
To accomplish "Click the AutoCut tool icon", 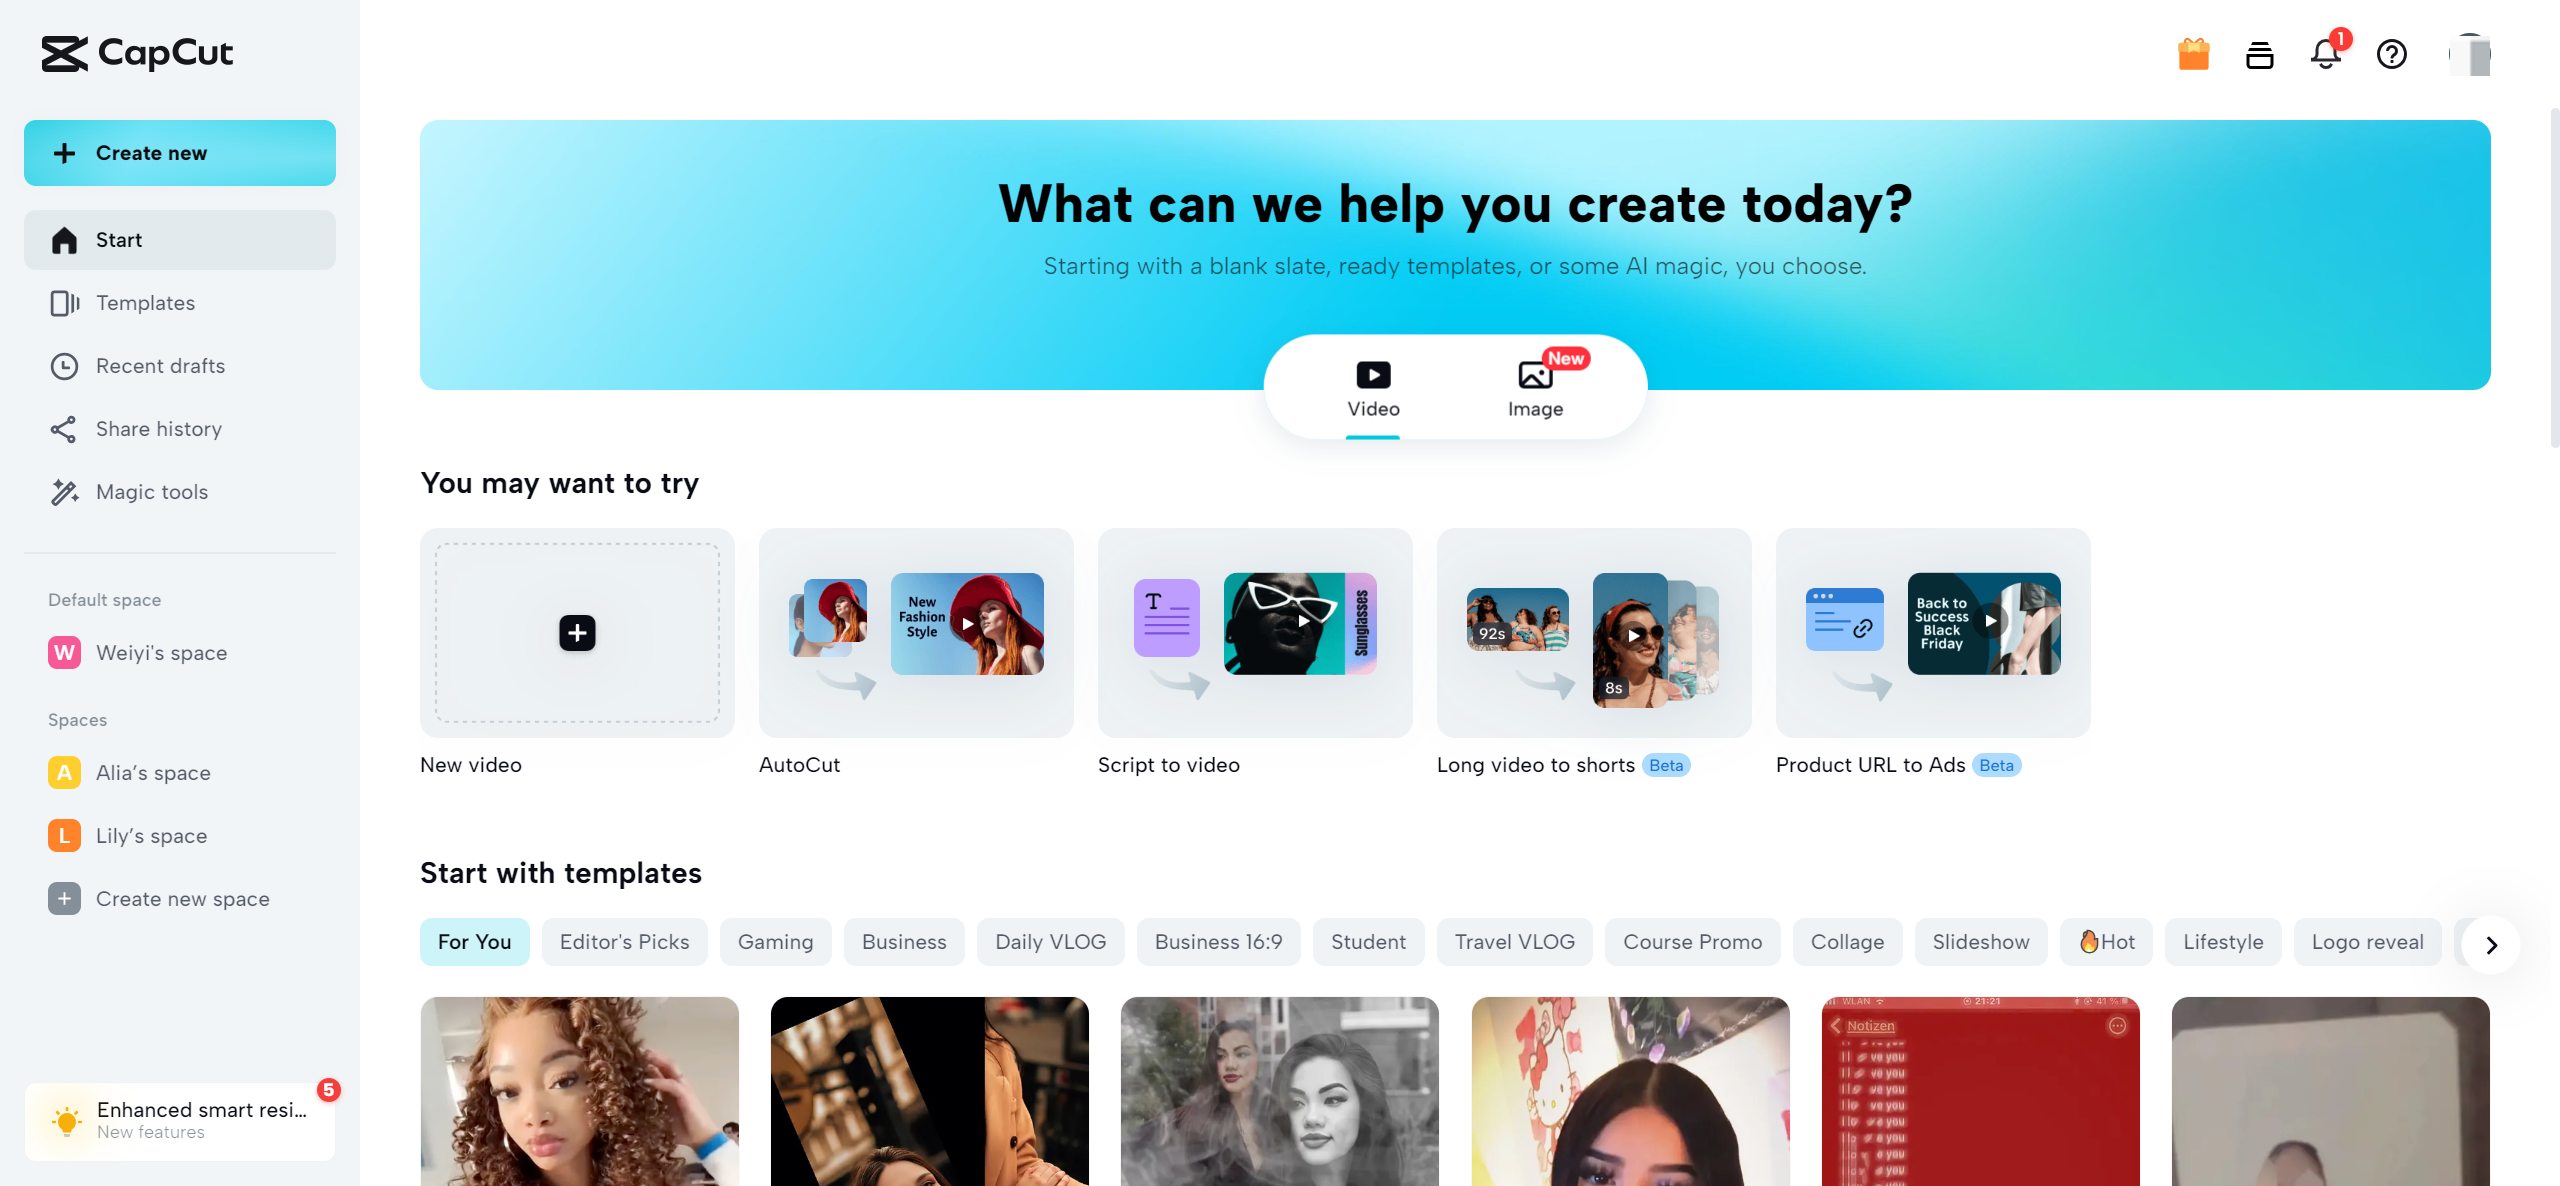I will [914, 632].
